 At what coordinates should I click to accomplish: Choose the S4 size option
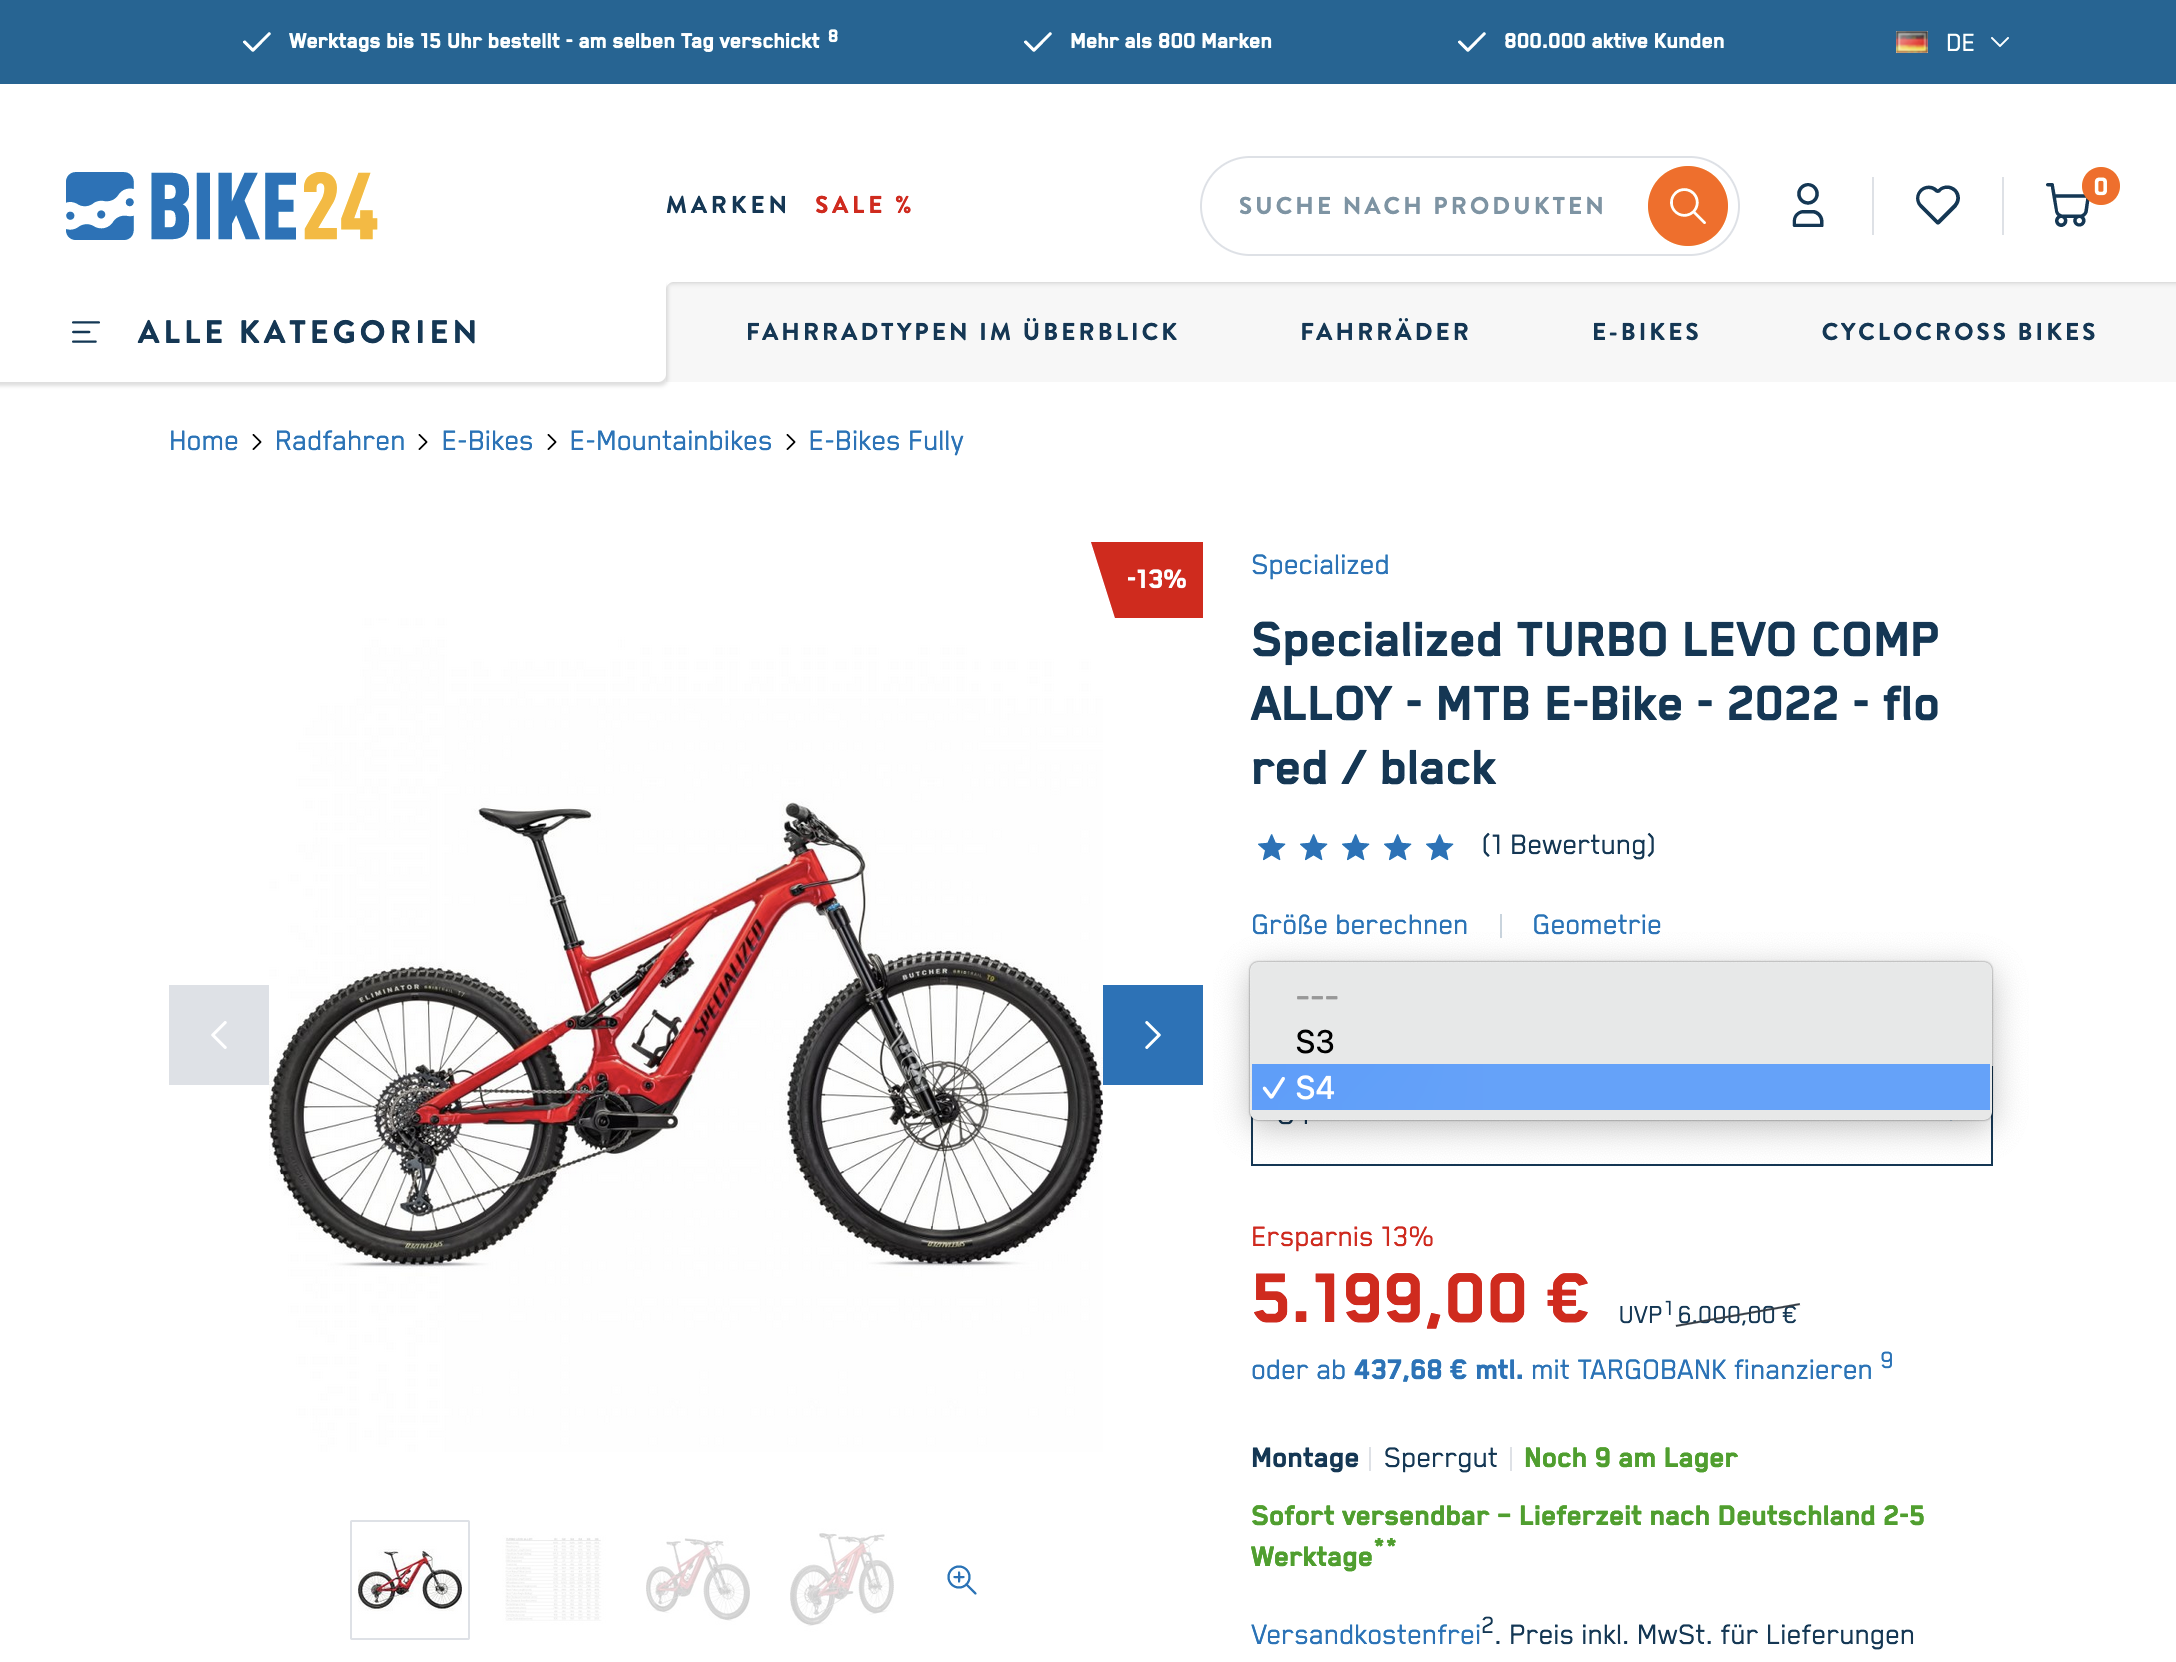(1621, 1087)
